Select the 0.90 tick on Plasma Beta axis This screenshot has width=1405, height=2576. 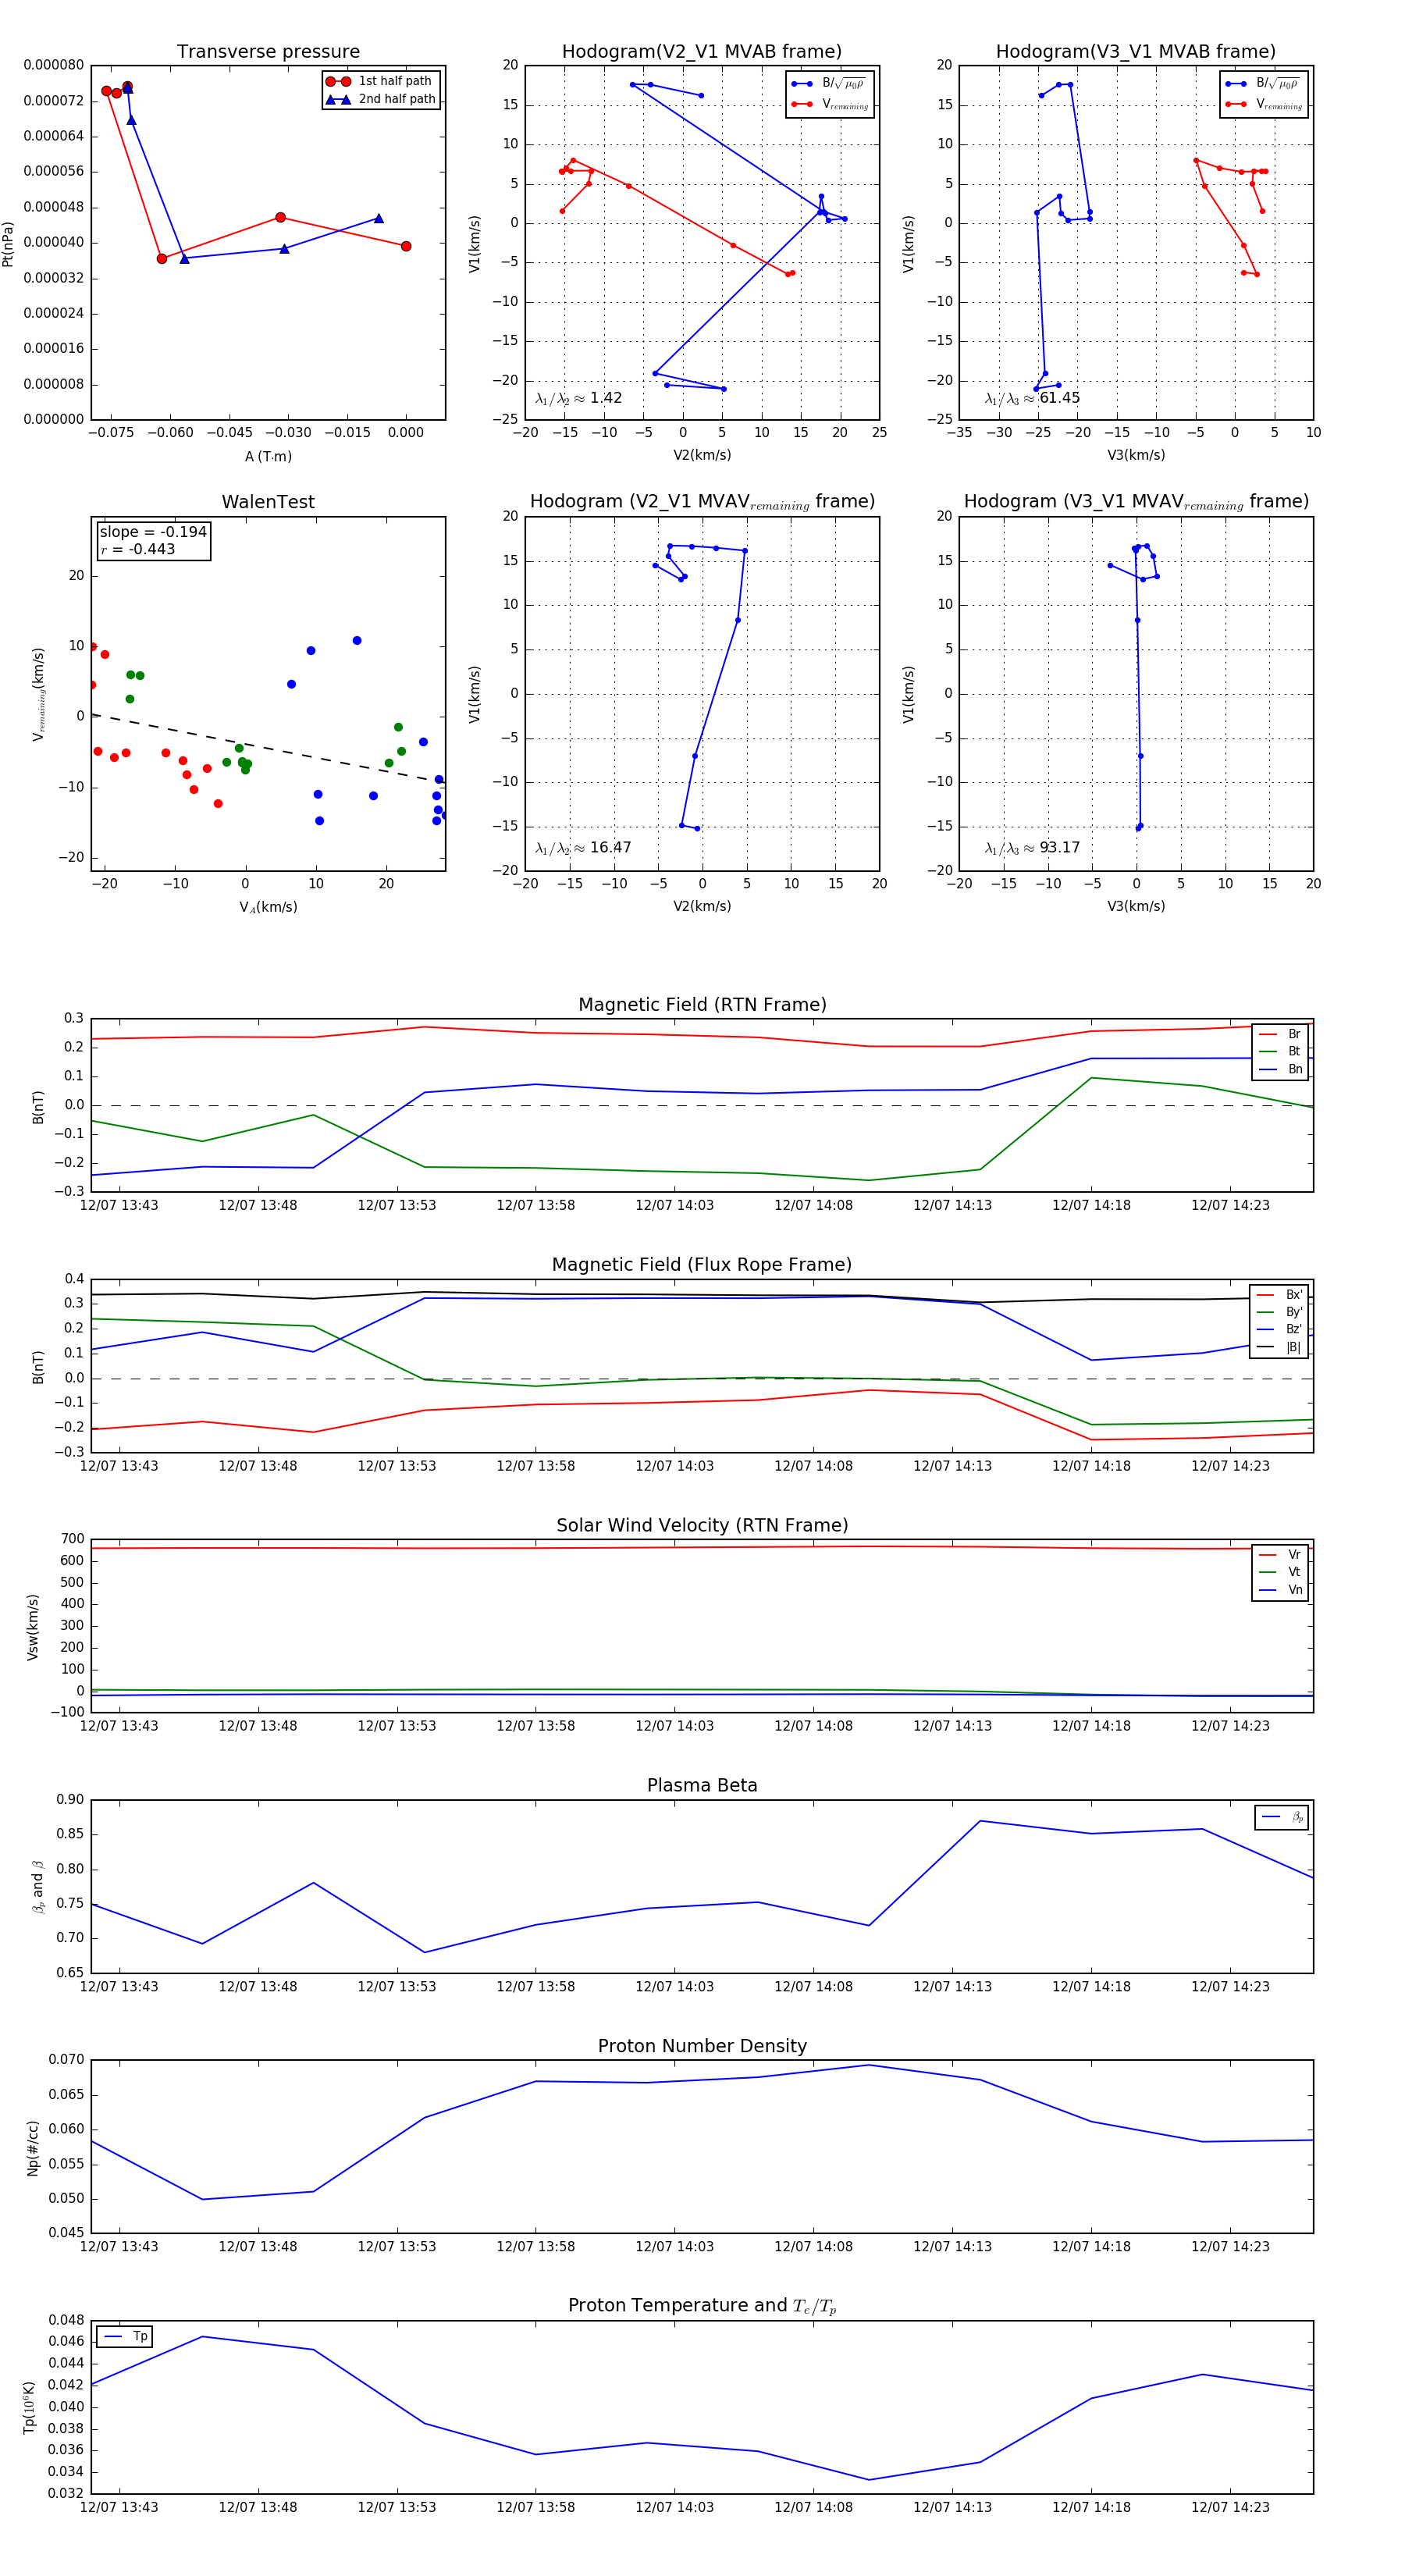(x=70, y=1800)
